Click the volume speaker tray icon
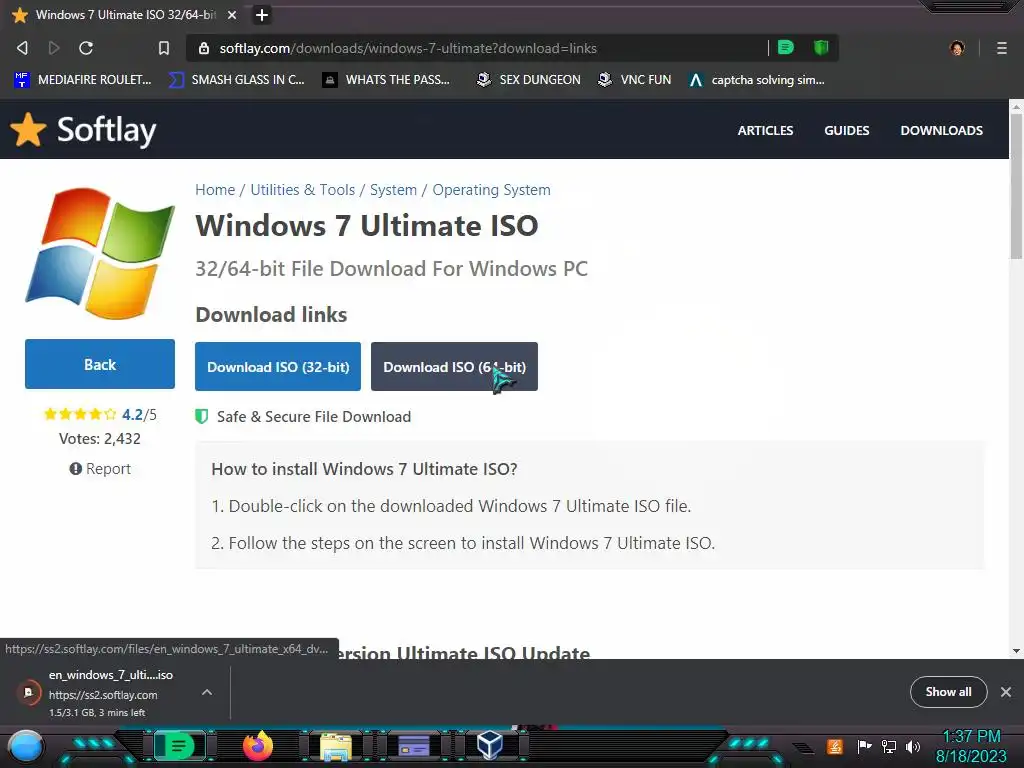The height and width of the screenshot is (768, 1024). [912, 746]
